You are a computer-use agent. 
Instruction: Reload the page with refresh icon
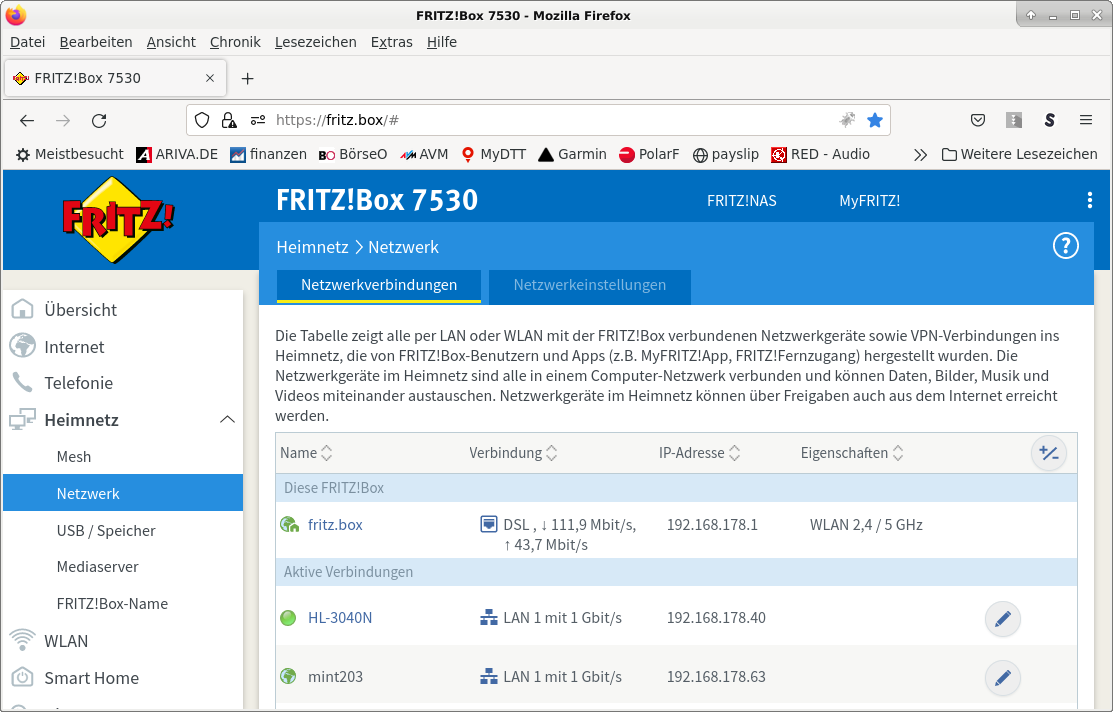pos(99,121)
